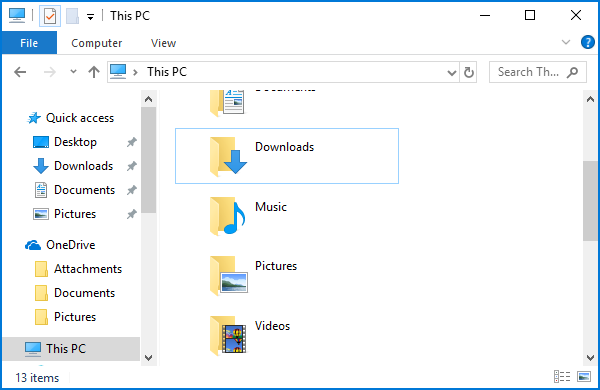
Task: Click the Music folder label
Action: 271,207
